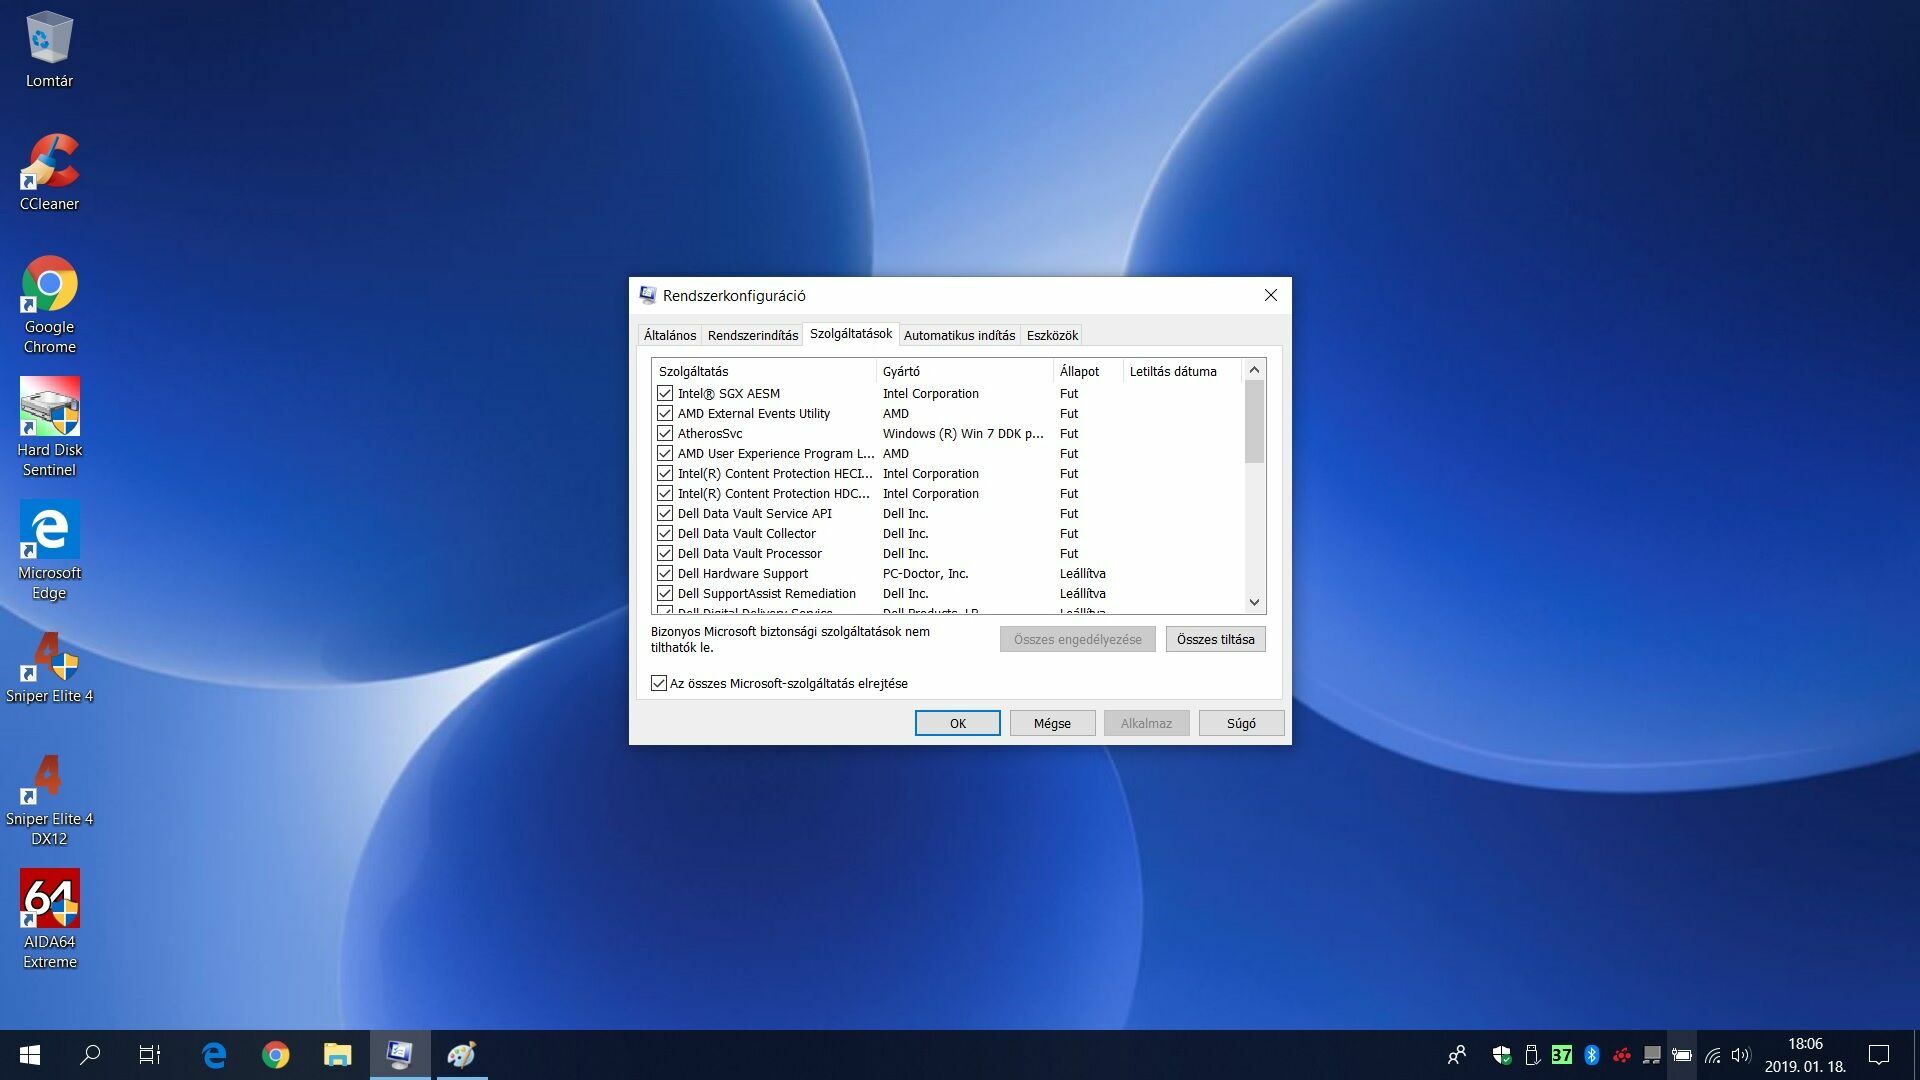Open the Automatikus indítás tab

point(959,335)
